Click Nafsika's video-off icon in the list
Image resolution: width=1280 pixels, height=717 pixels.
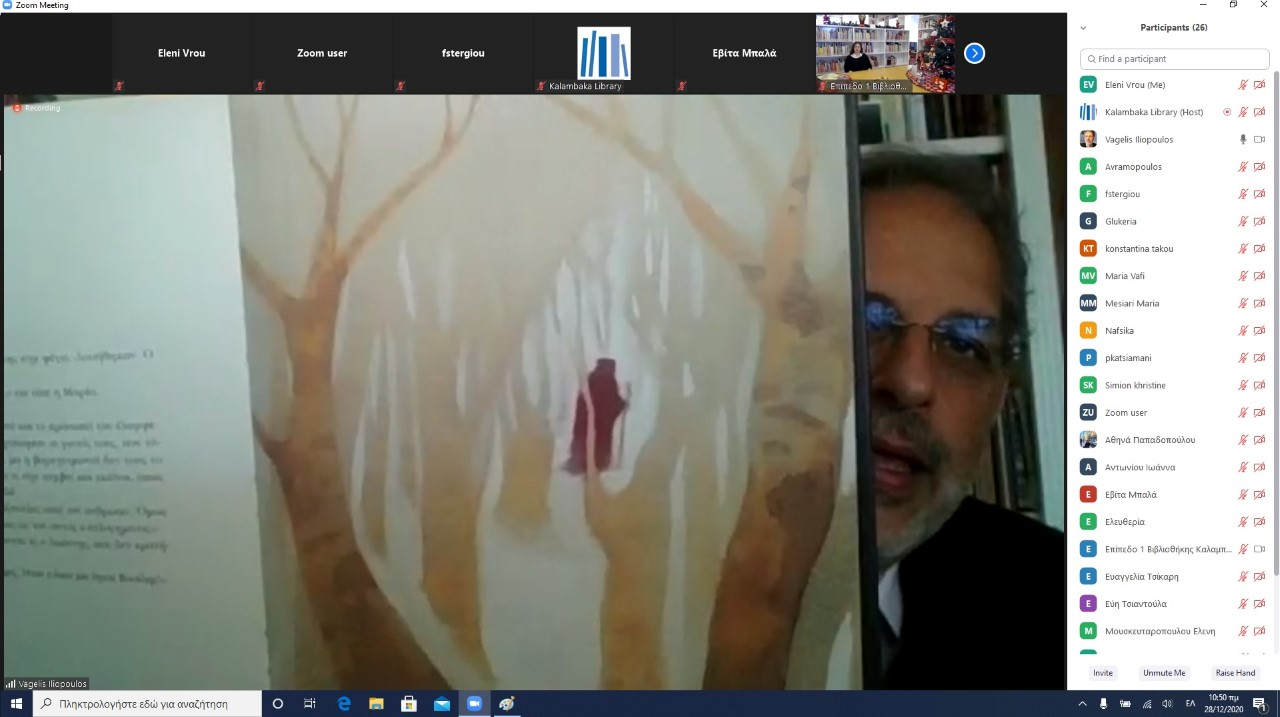click(1259, 330)
